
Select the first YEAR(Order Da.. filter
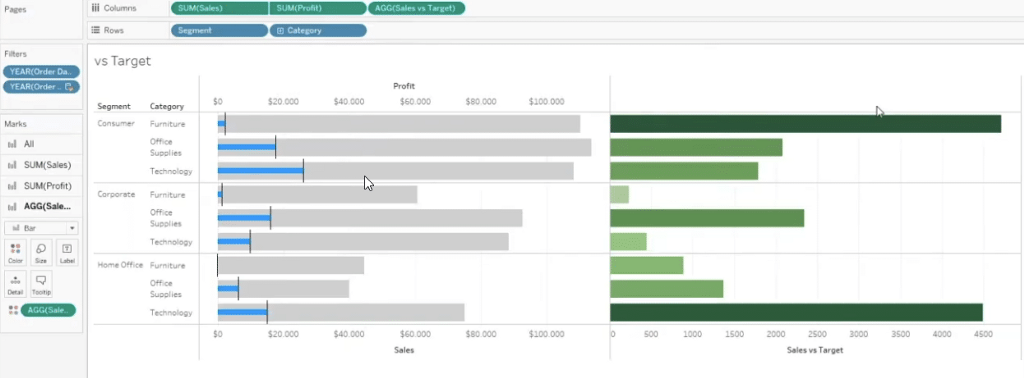point(41,72)
